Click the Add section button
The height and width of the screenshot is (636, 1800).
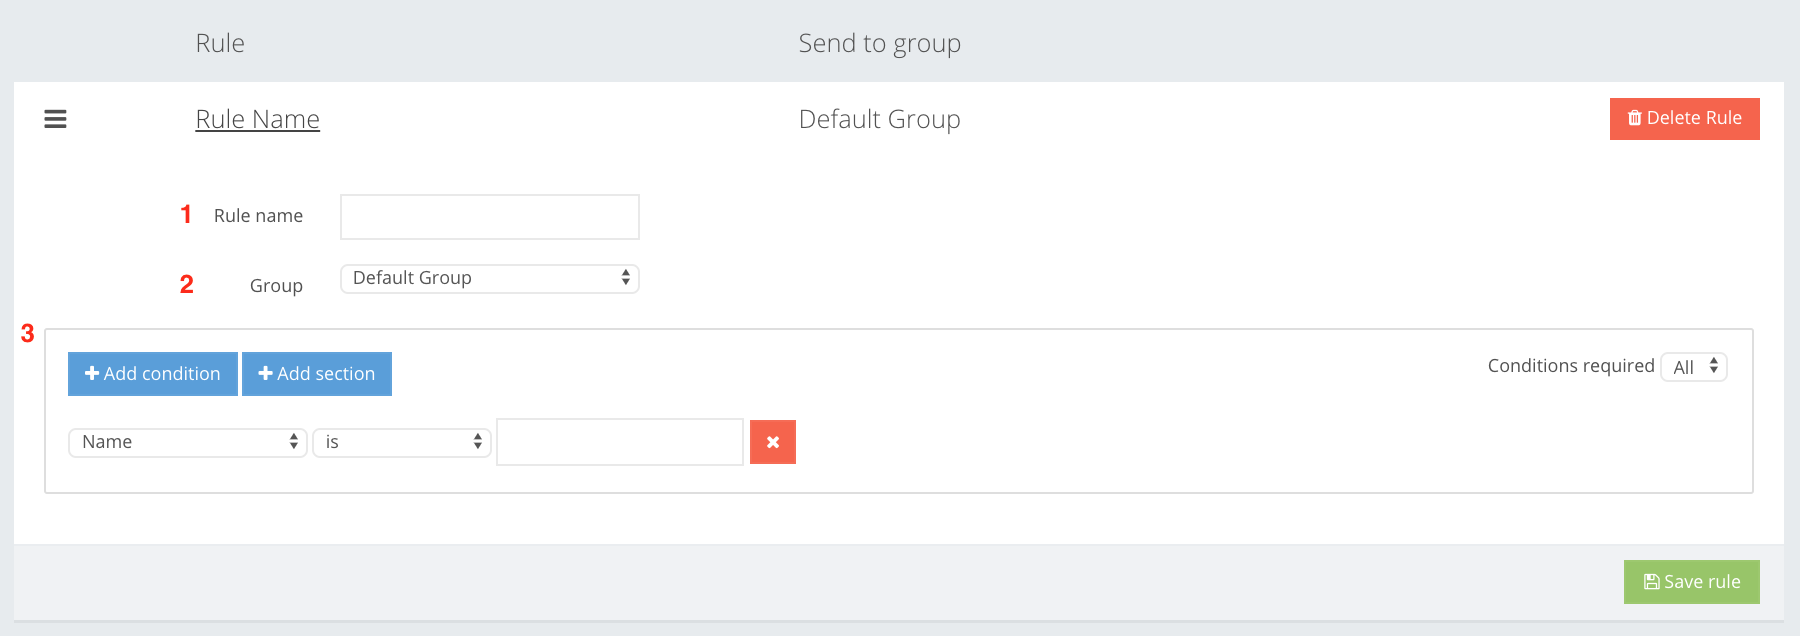(317, 374)
